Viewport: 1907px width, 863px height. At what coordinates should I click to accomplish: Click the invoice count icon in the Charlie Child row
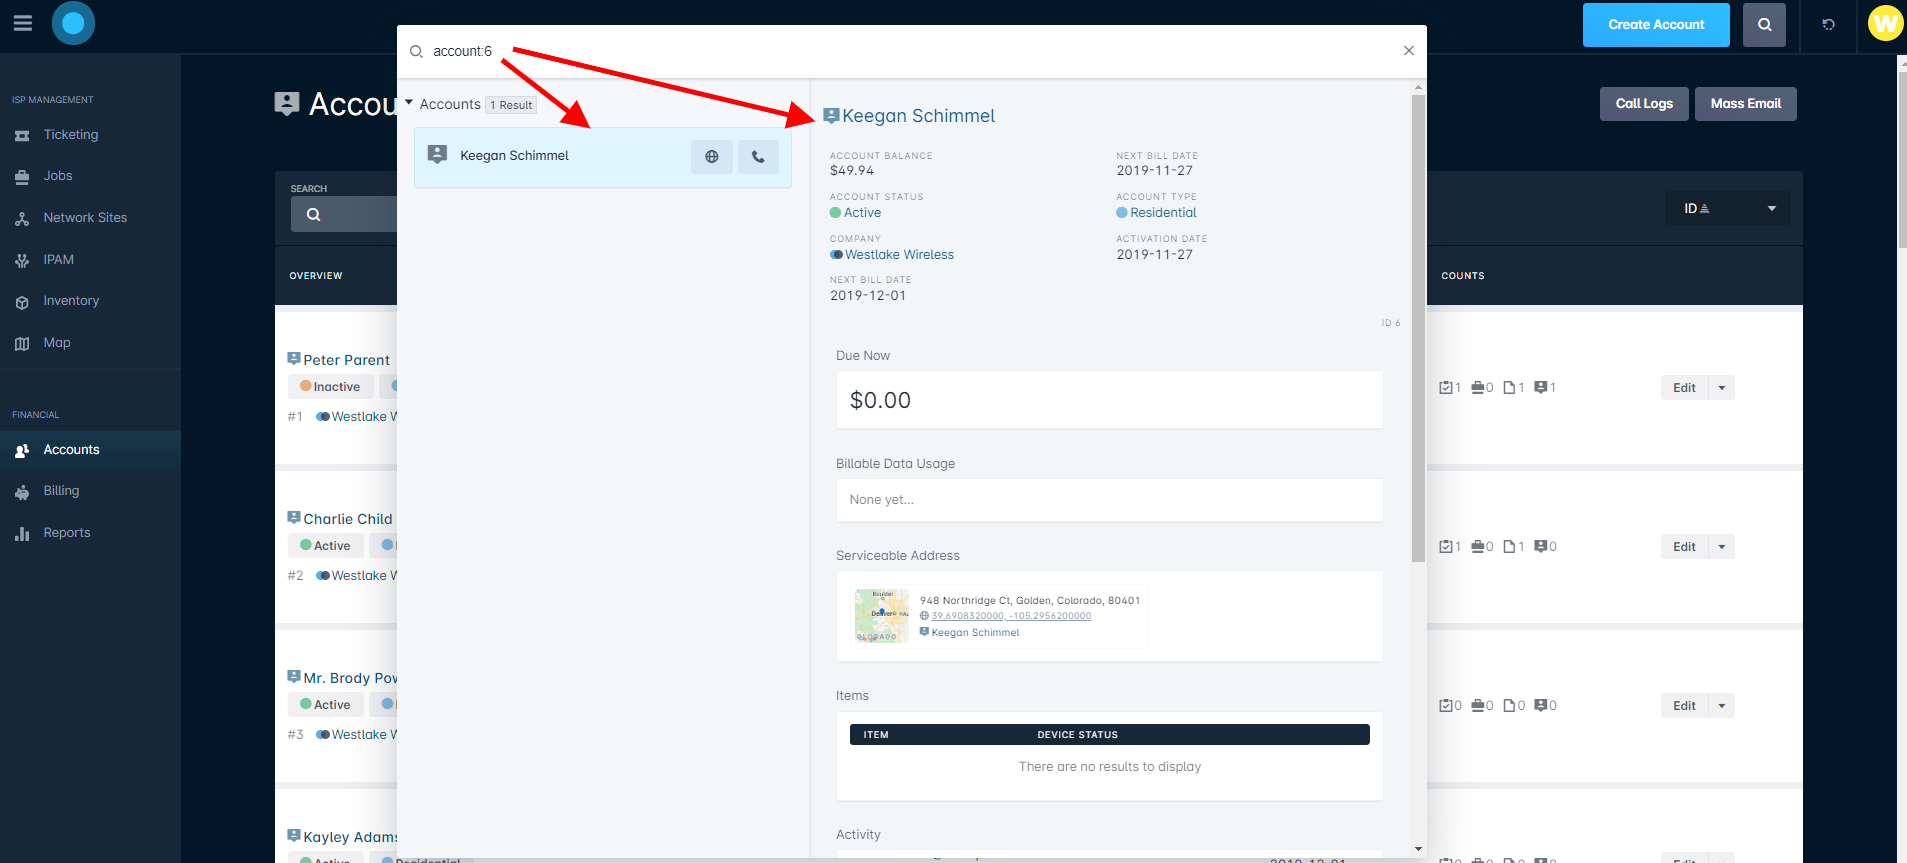(1509, 547)
